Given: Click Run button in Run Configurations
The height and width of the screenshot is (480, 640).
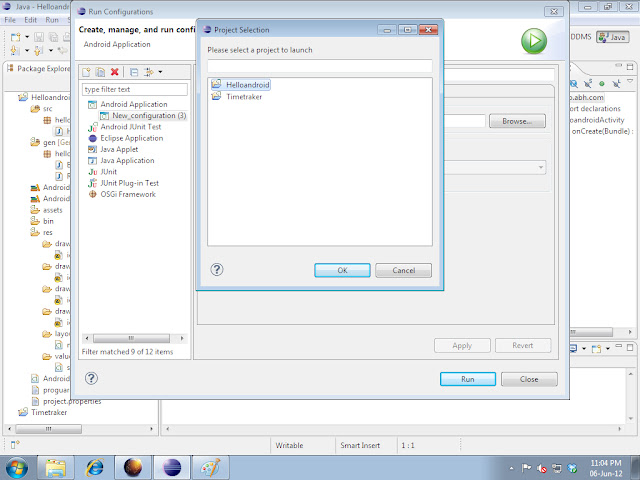Looking at the screenshot, I should (468, 379).
